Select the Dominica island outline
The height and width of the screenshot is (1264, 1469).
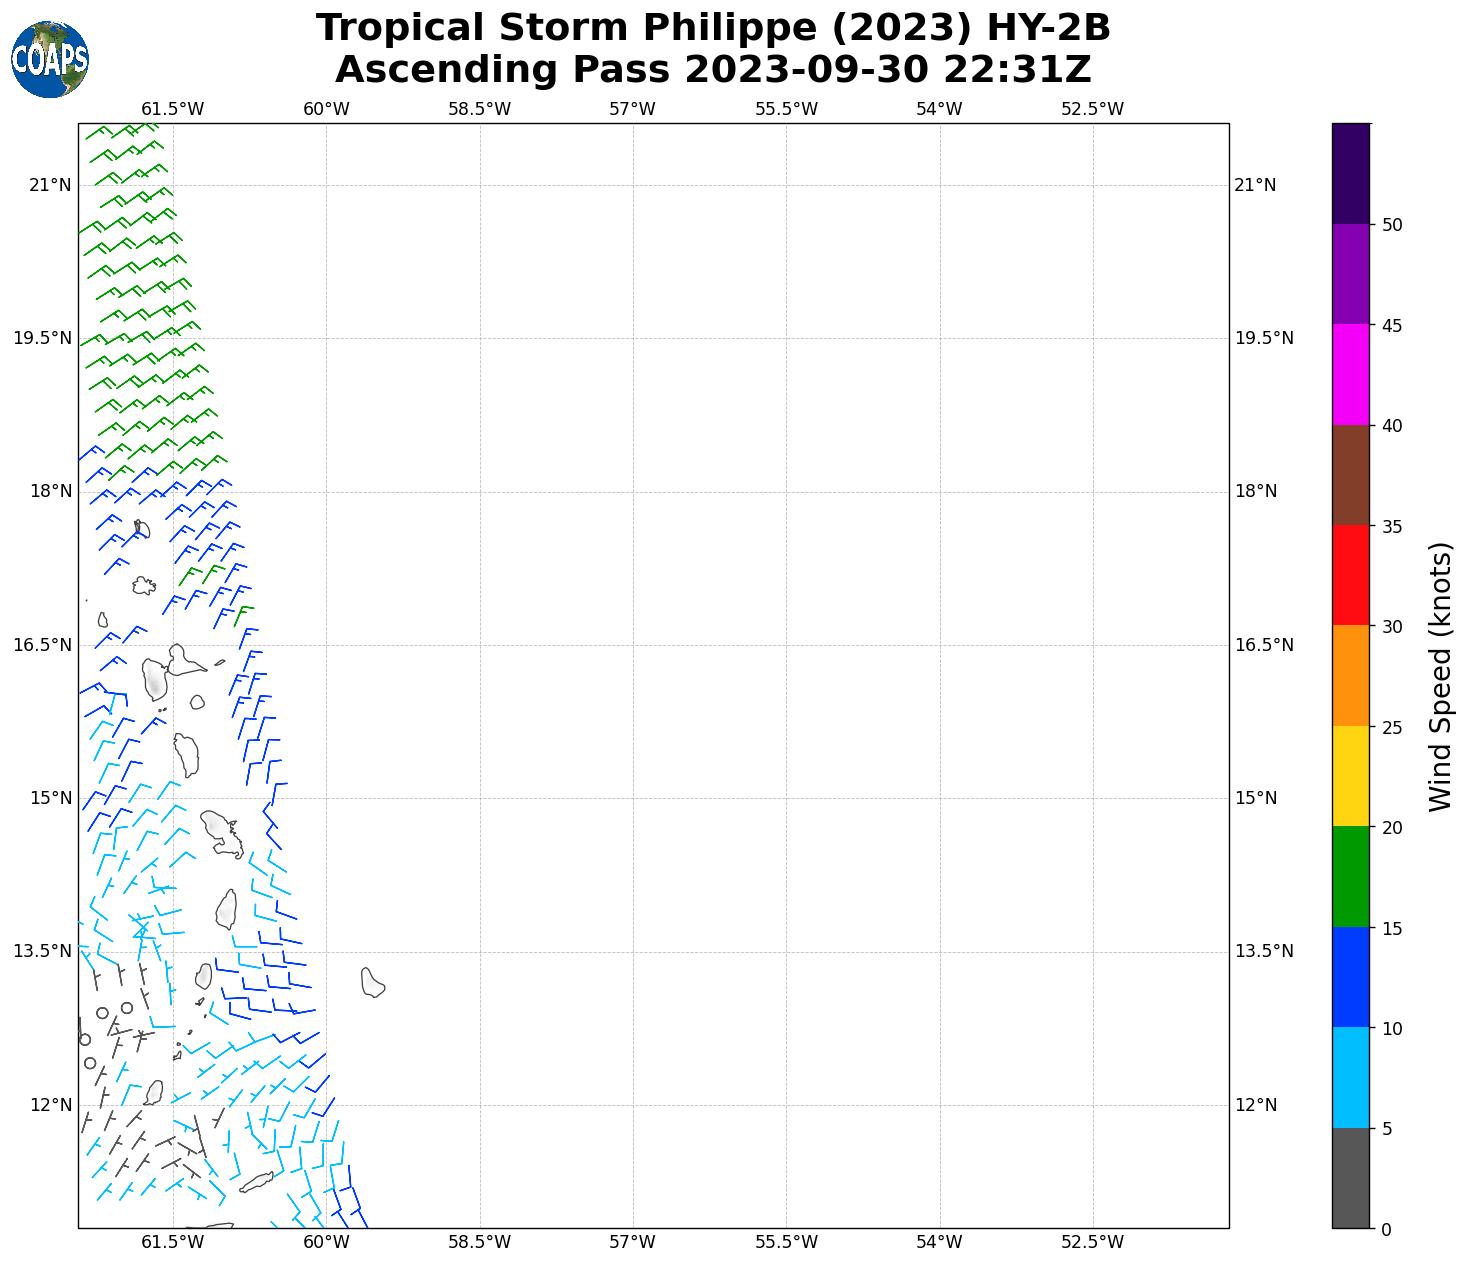click(186, 755)
